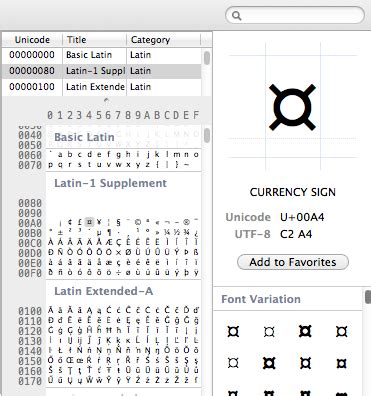Click the Add to Favorites button
Viewport: 371px width, 396px height.
293,262
